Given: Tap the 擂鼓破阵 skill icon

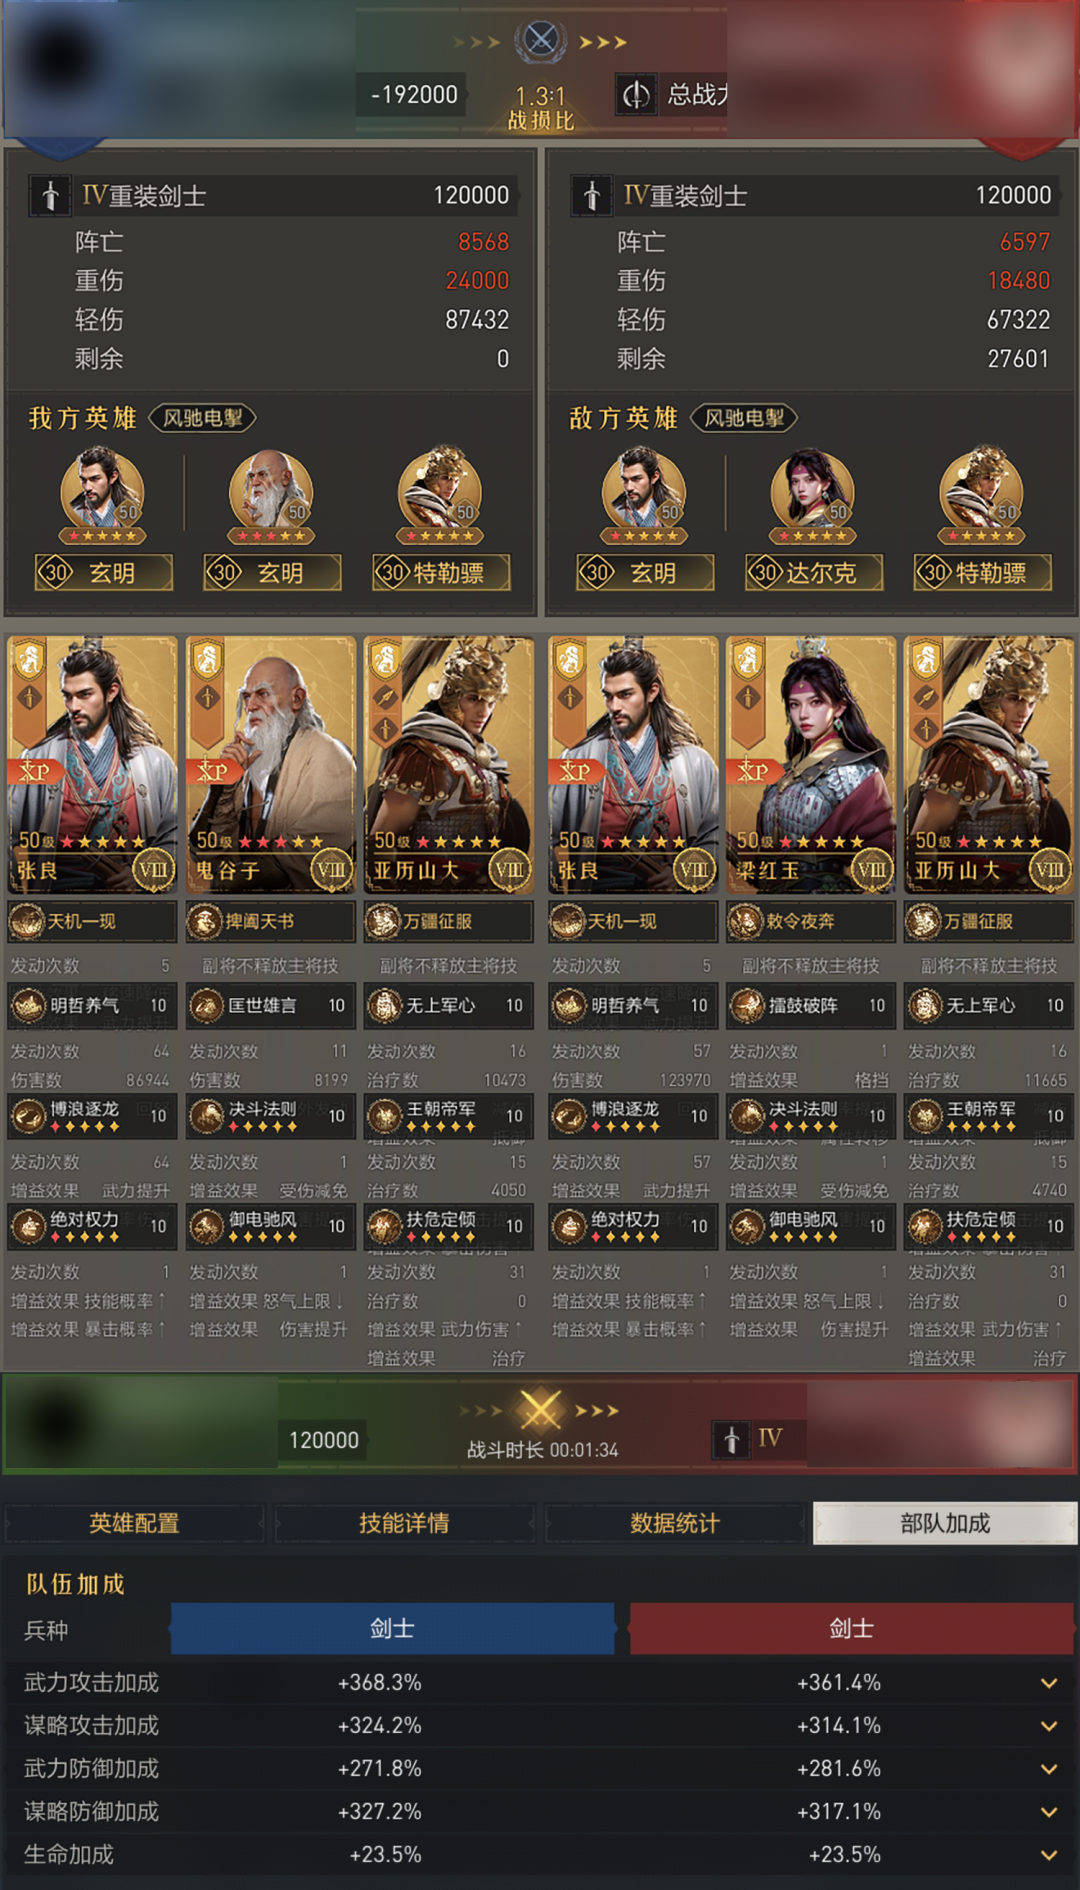Looking at the screenshot, I should [x=746, y=1006].
